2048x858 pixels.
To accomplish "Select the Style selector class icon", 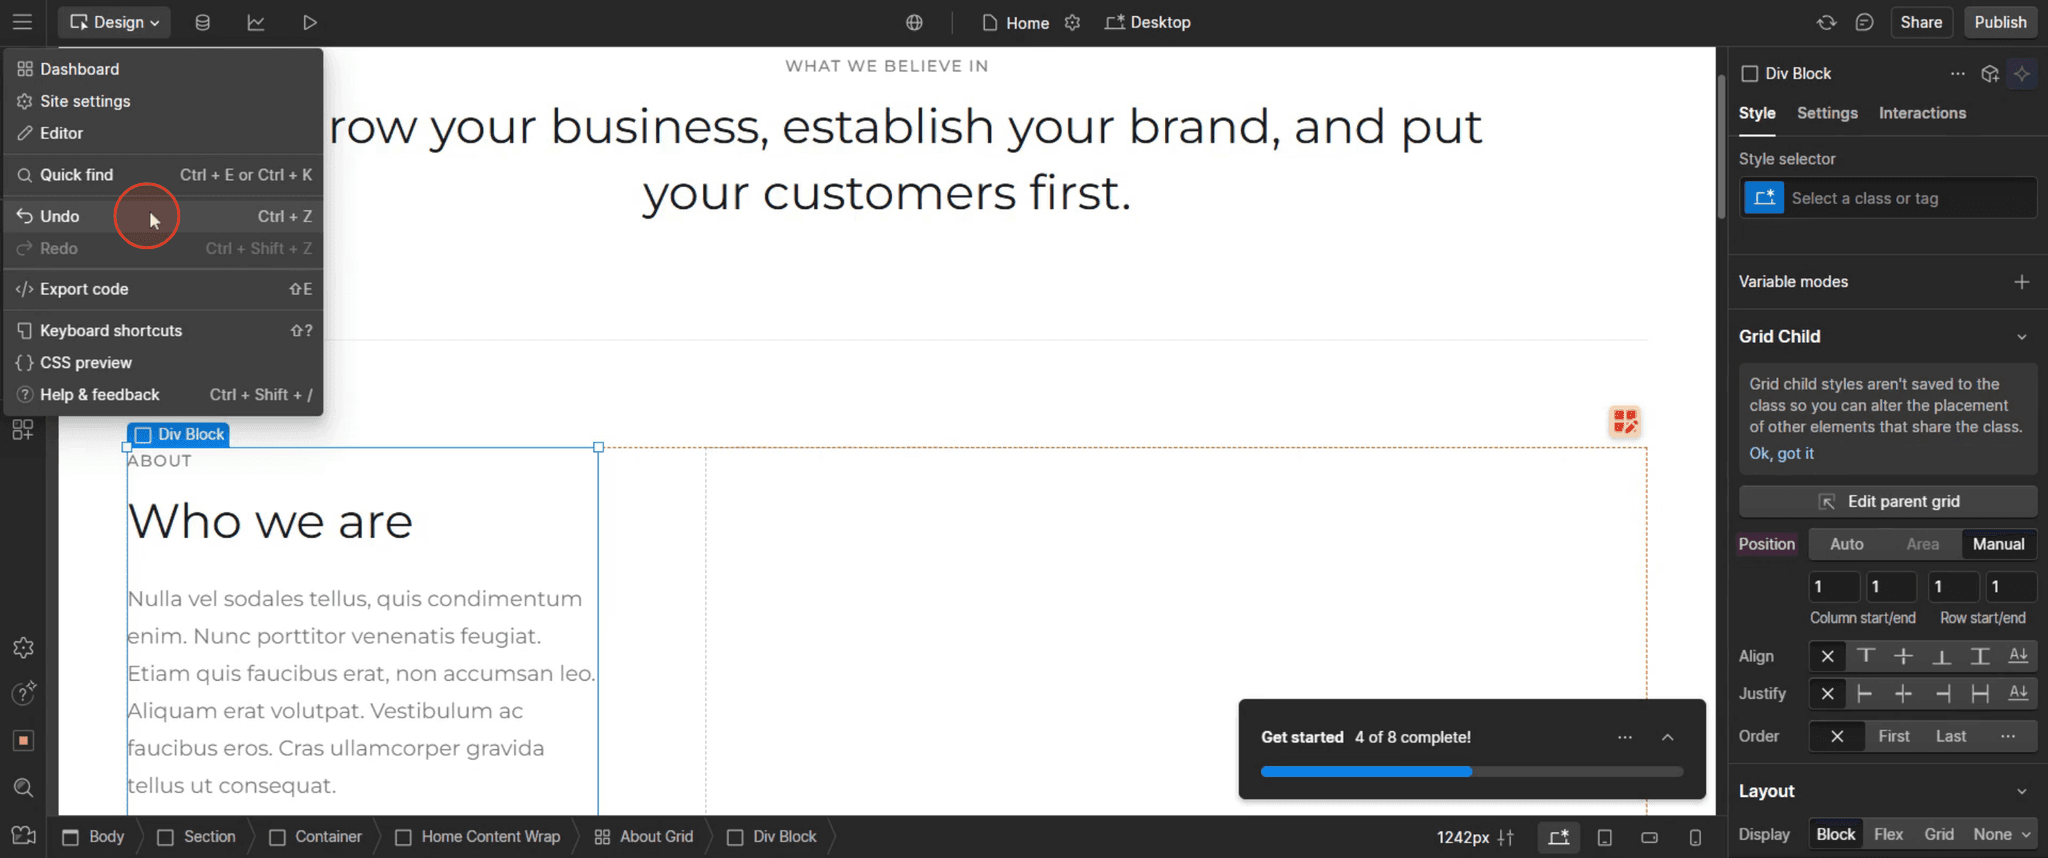I will [1763, 197].
